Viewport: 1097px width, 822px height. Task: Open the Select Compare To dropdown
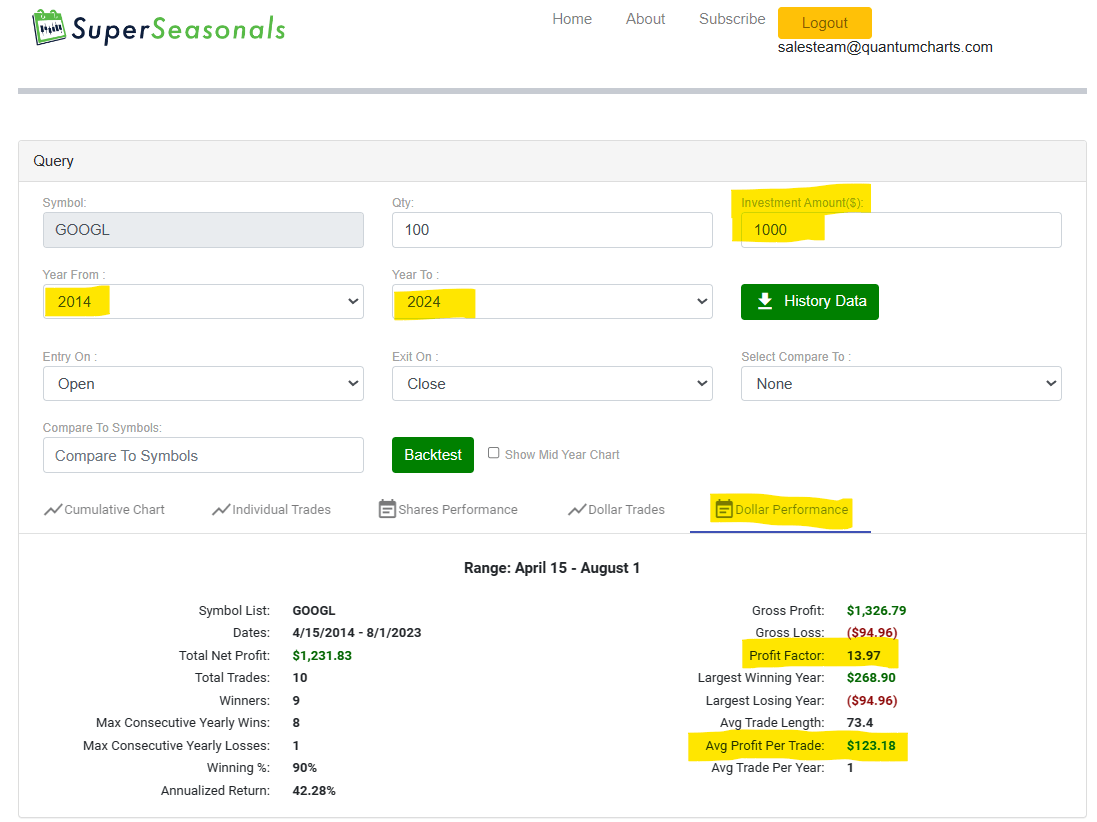(901, 383)
